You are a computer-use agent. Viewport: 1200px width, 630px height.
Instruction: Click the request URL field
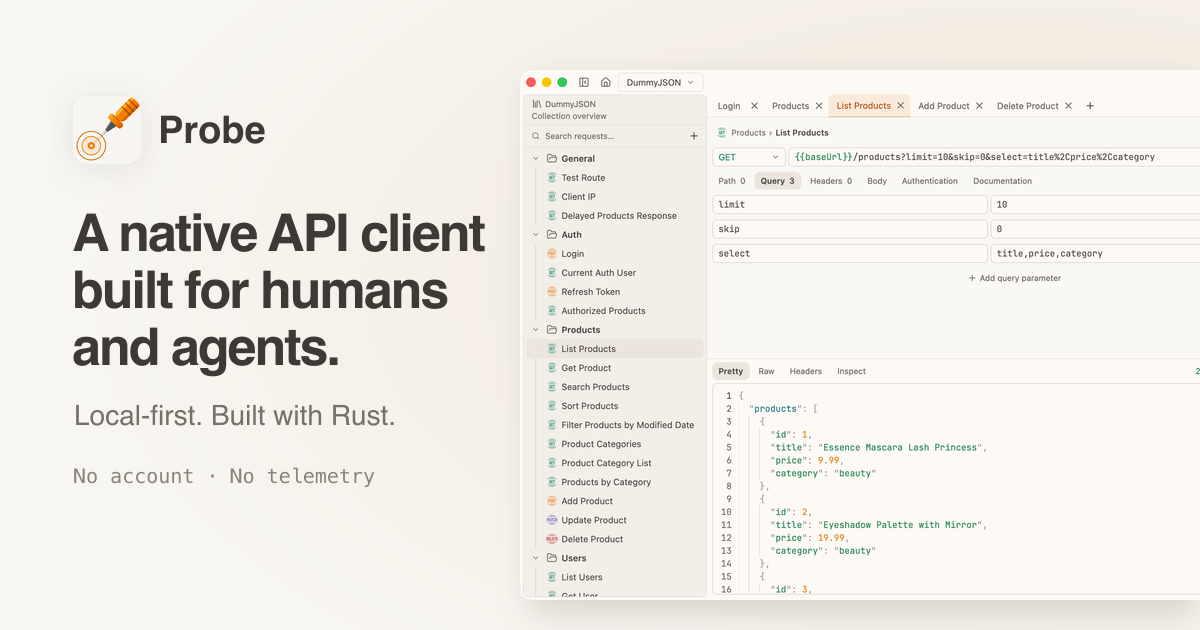994,157
